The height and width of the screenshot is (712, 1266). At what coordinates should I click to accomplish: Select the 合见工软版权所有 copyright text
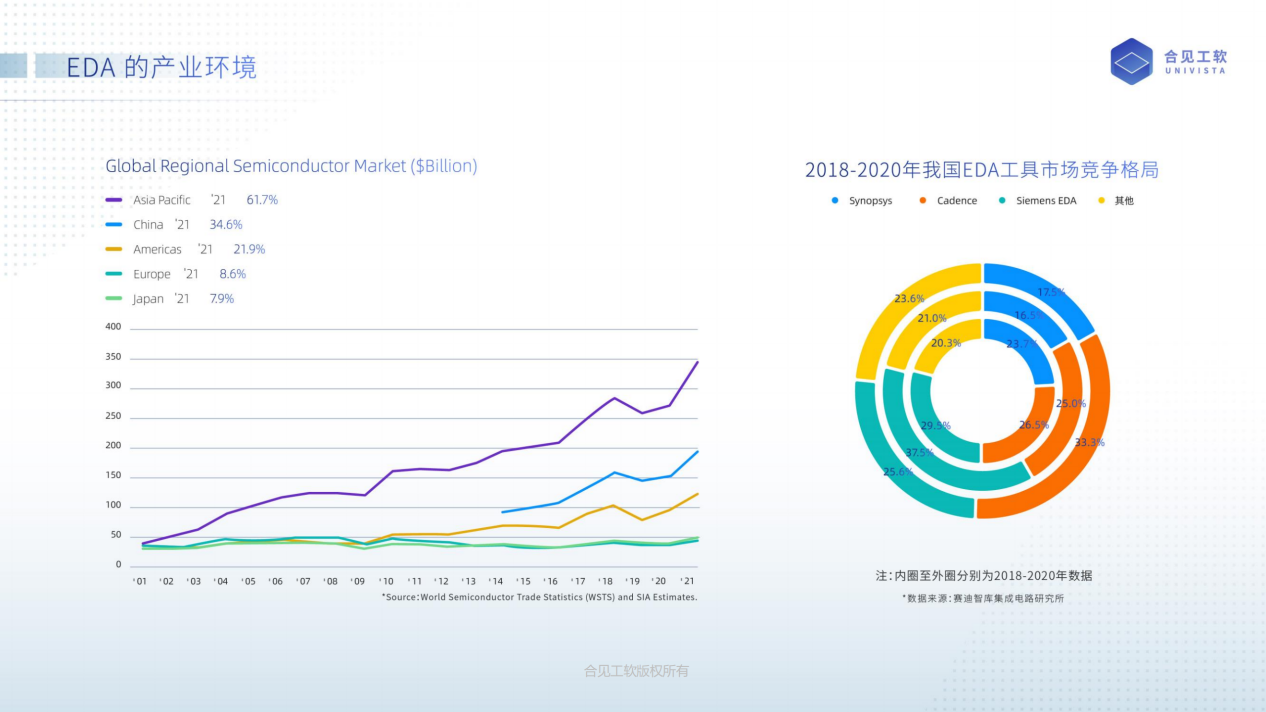click(636, 671)
